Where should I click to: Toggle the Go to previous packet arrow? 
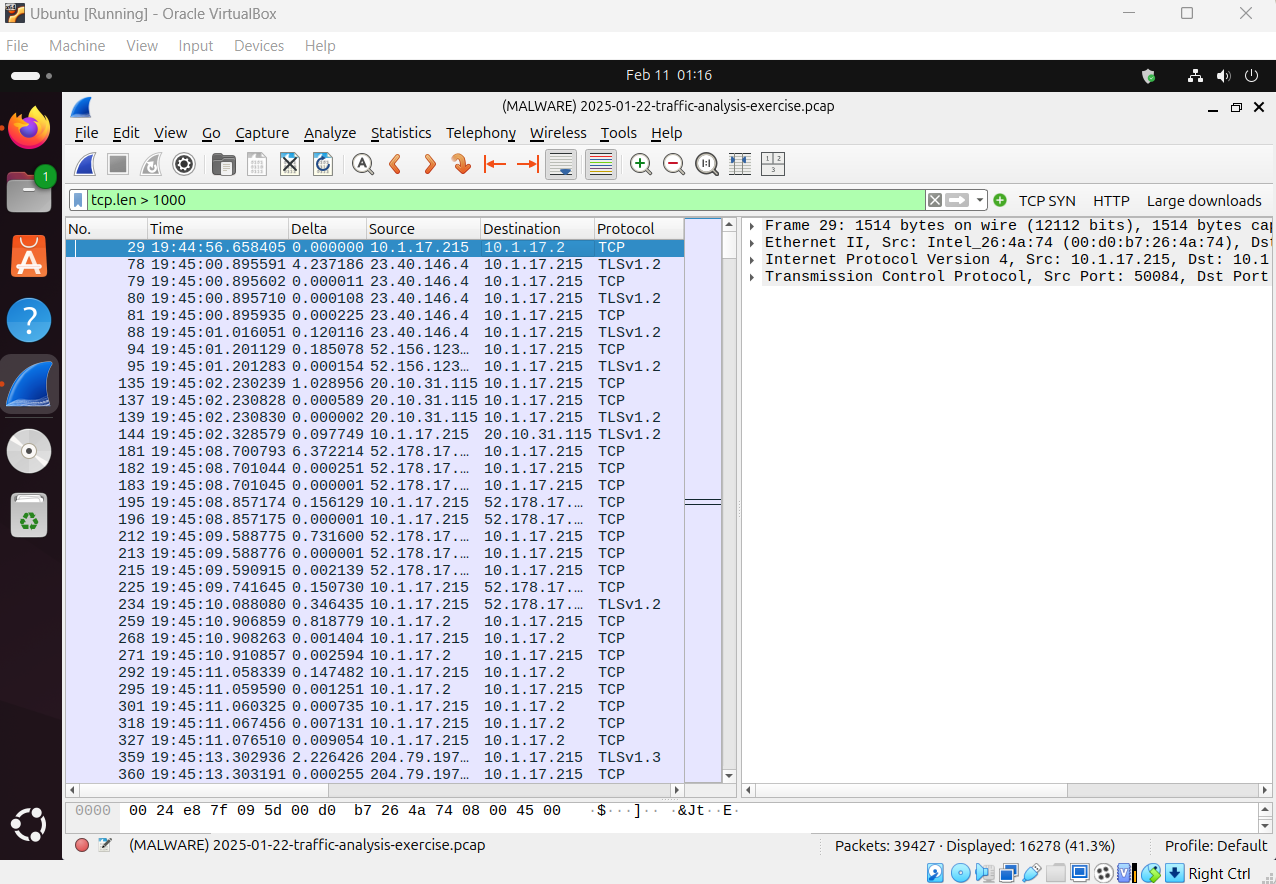pyautogui.click(x=394, y=164)
